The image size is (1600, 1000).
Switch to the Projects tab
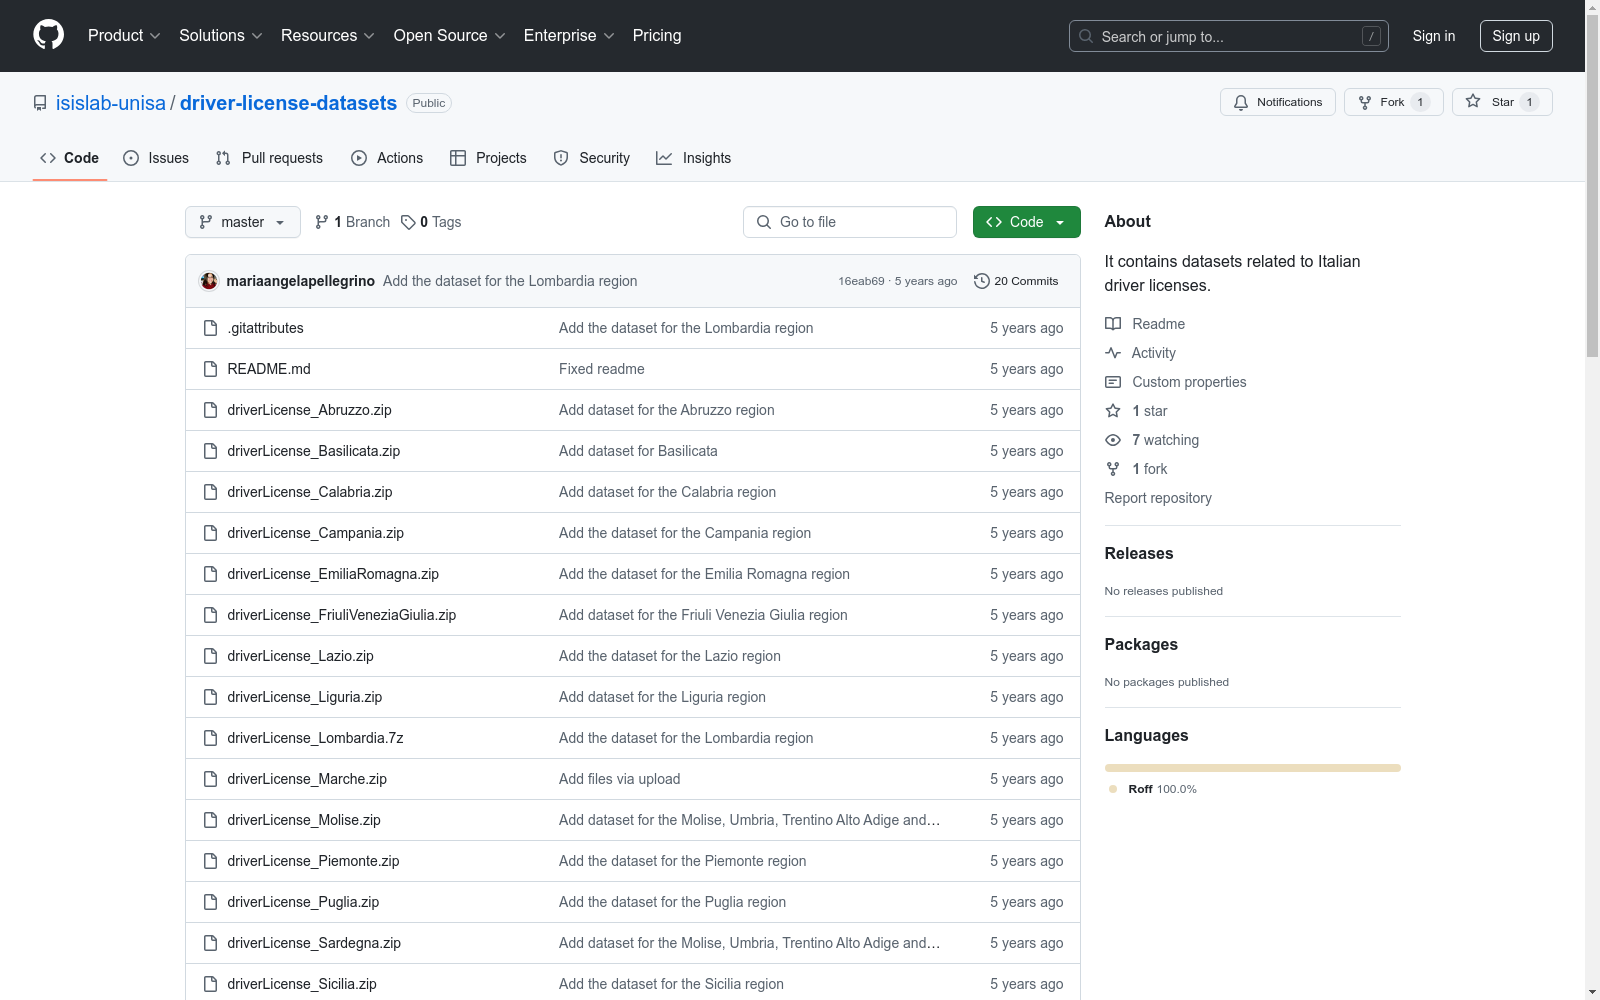[x=488, y=158]
